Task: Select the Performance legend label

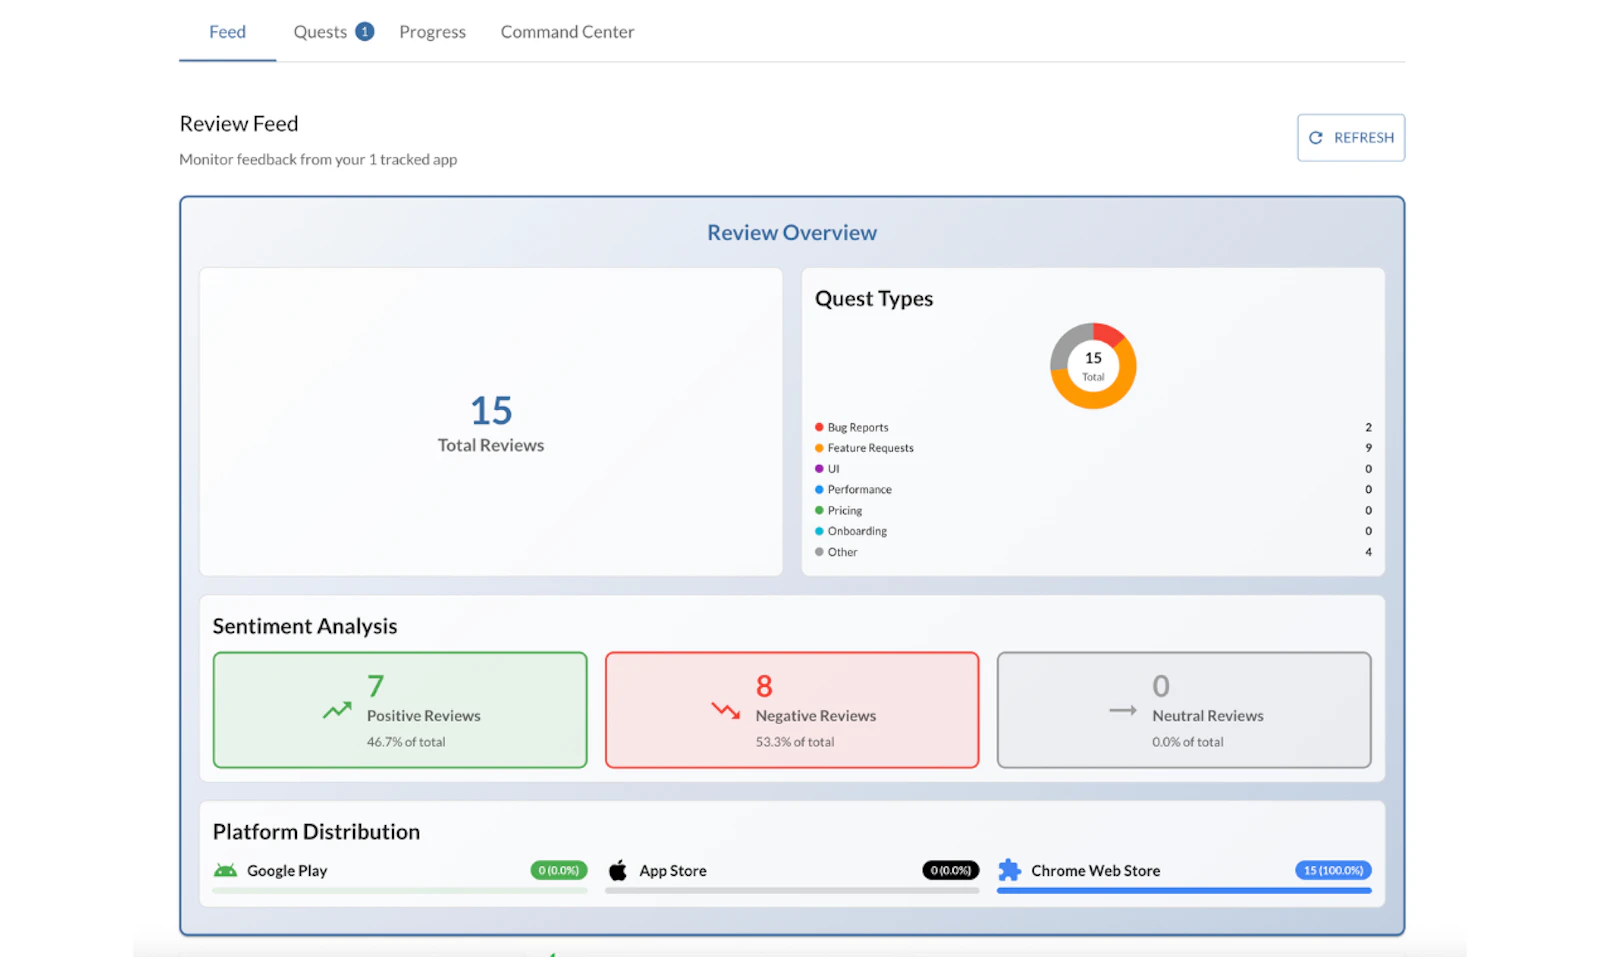Action: point(860,490)
